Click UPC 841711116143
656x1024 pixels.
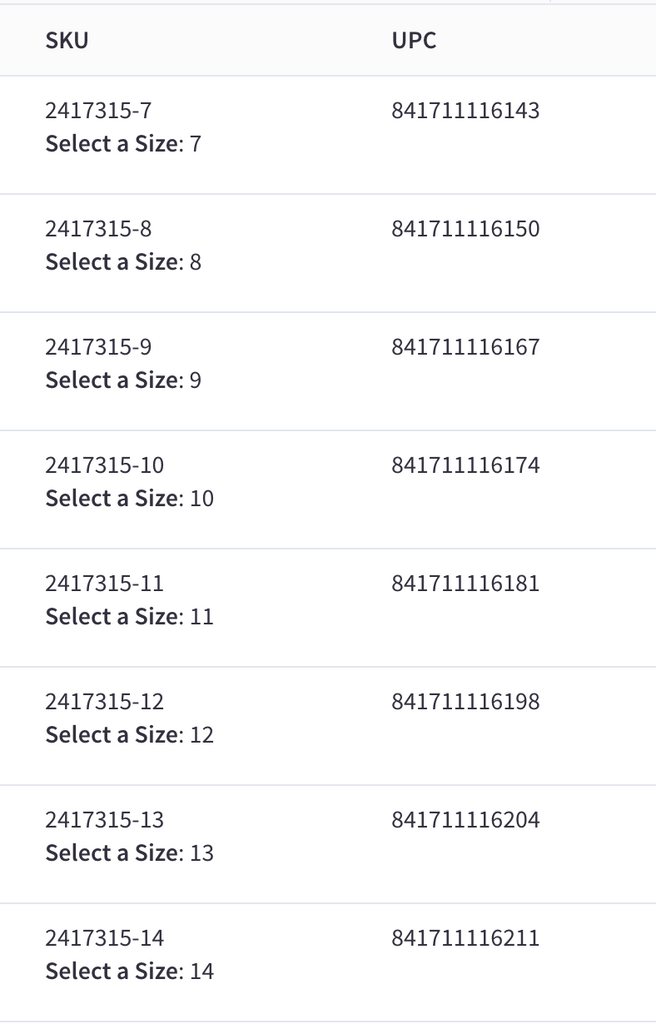[x=465, y=110]
